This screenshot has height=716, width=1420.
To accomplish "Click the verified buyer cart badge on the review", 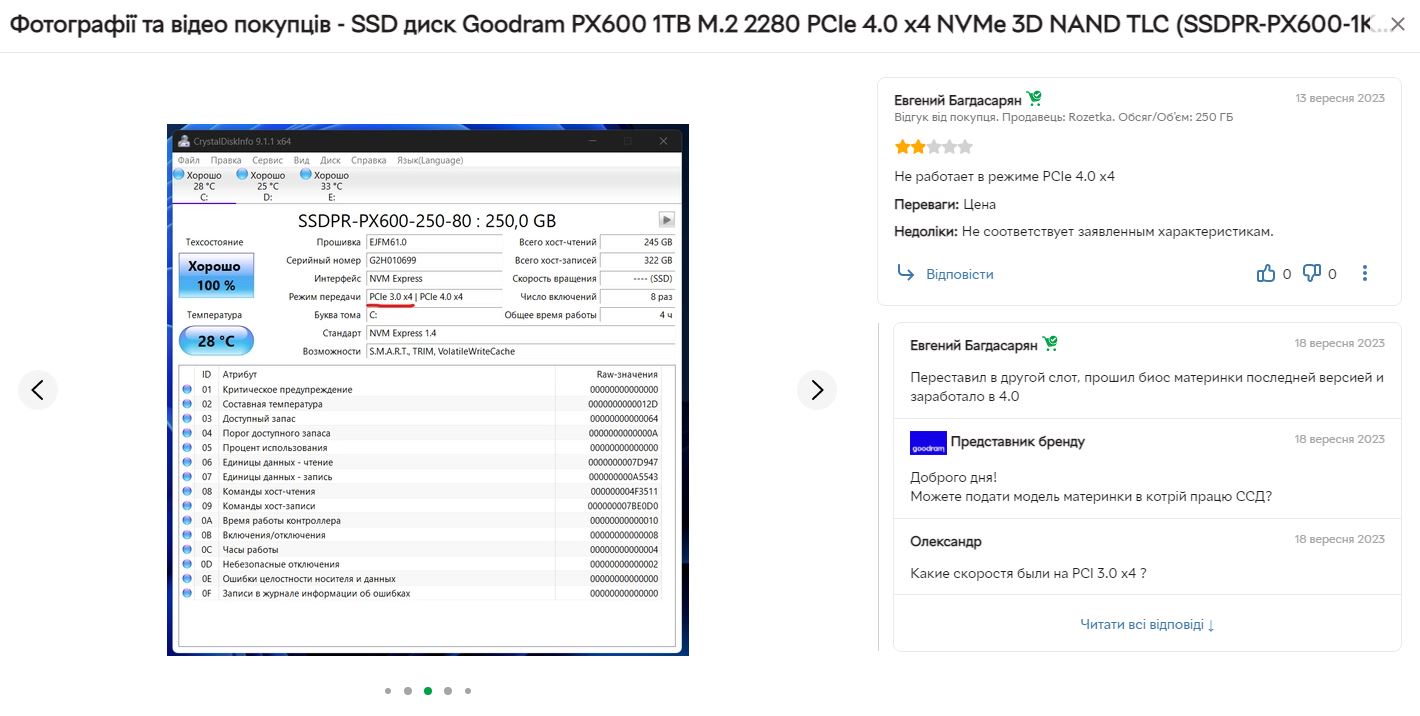I will [x=1034, y=98].
